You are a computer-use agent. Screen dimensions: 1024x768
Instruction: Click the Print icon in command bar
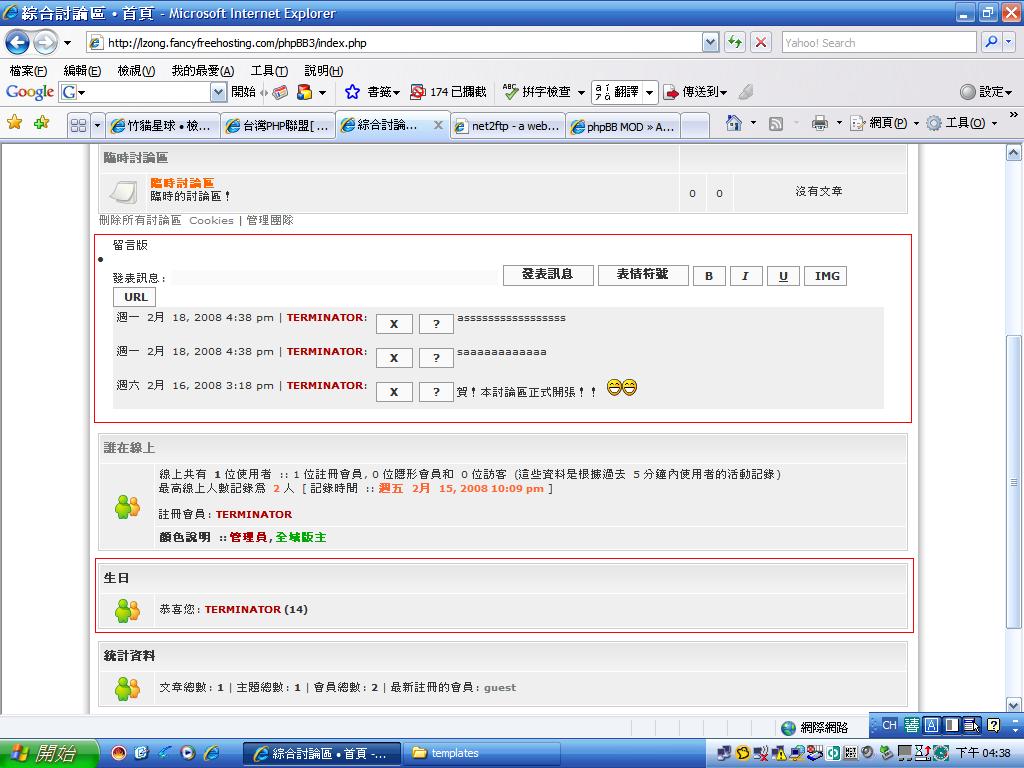pos(820,123)
